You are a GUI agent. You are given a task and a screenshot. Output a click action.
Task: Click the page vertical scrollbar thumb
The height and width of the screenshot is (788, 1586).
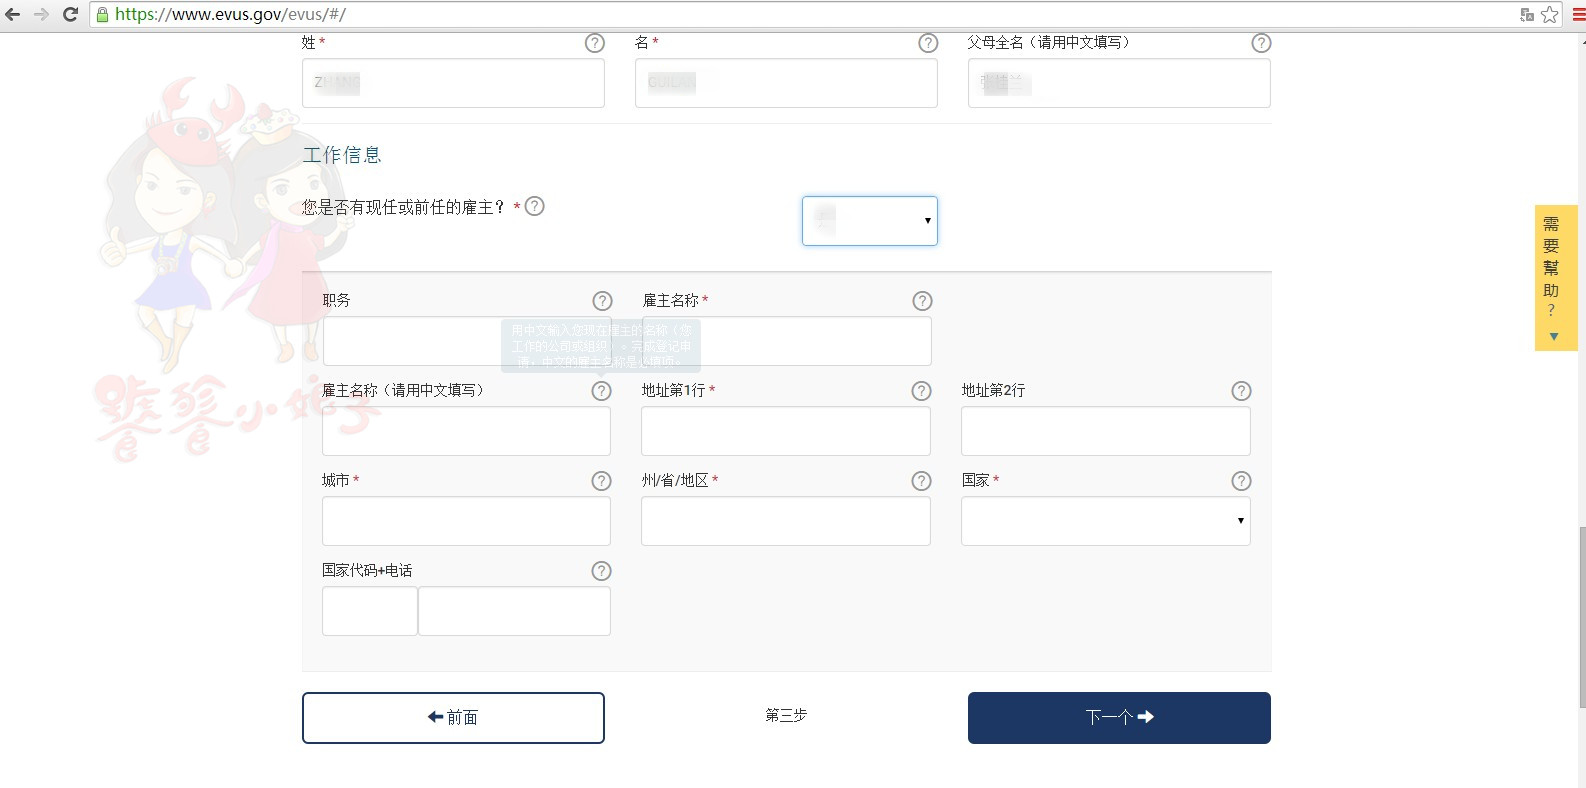pyautogui.click(x=1582, y=617)
